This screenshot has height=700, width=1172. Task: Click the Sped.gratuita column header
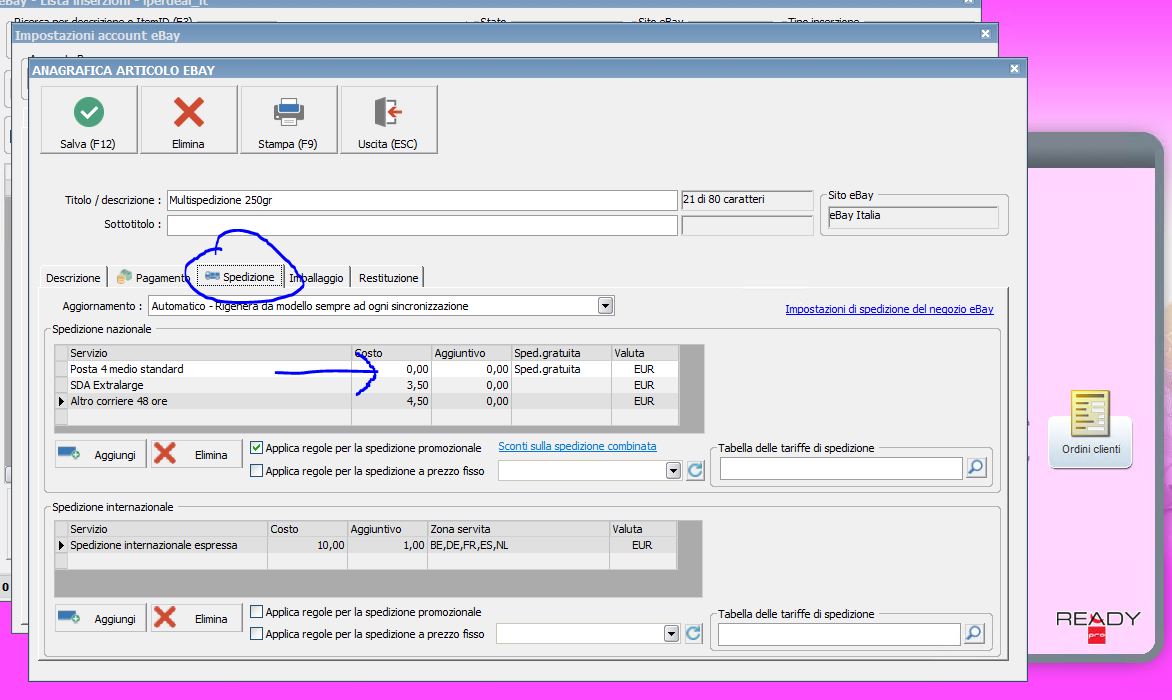pos(561,353)
